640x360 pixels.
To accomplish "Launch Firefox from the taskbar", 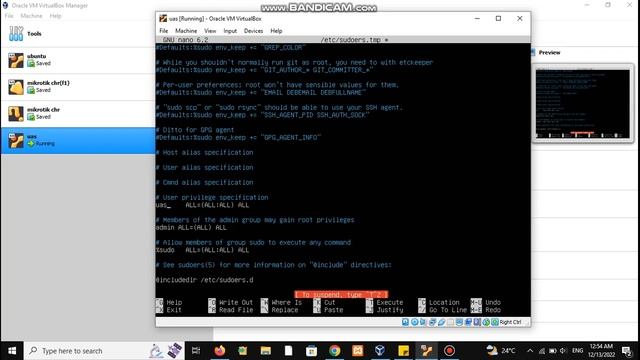I will (x=220, y=351).
